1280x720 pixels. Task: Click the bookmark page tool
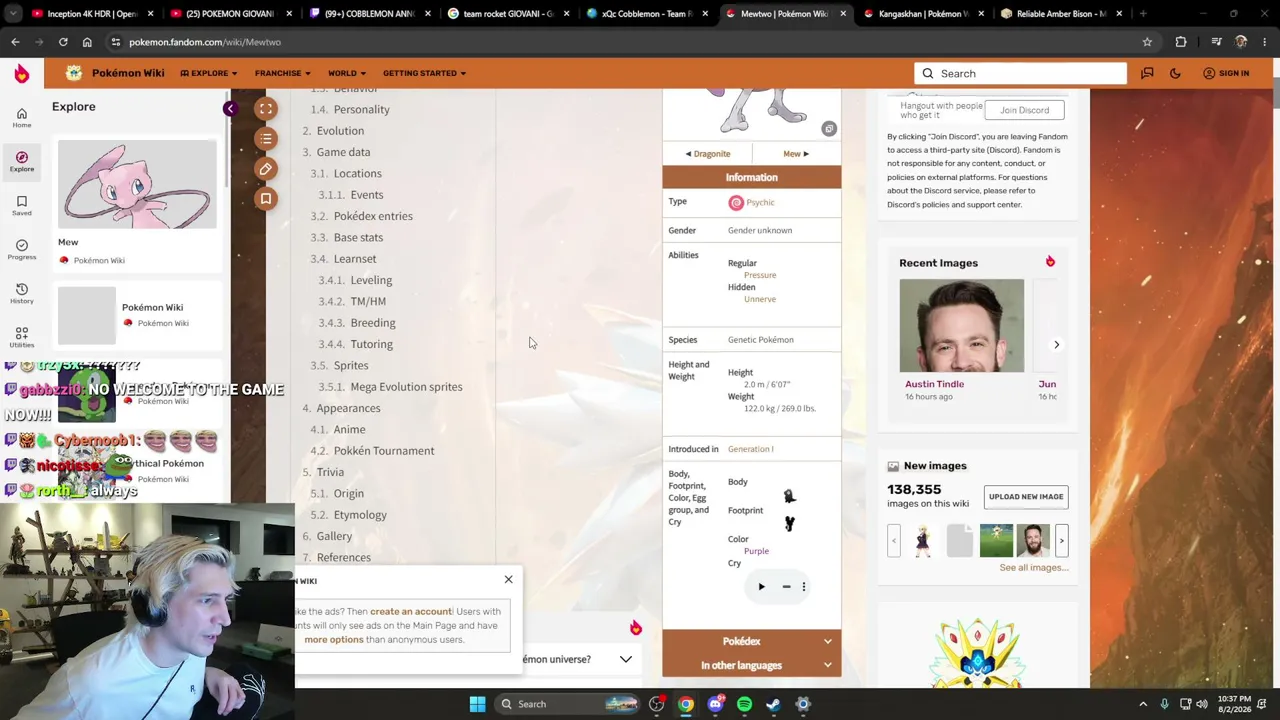[266, 199]
